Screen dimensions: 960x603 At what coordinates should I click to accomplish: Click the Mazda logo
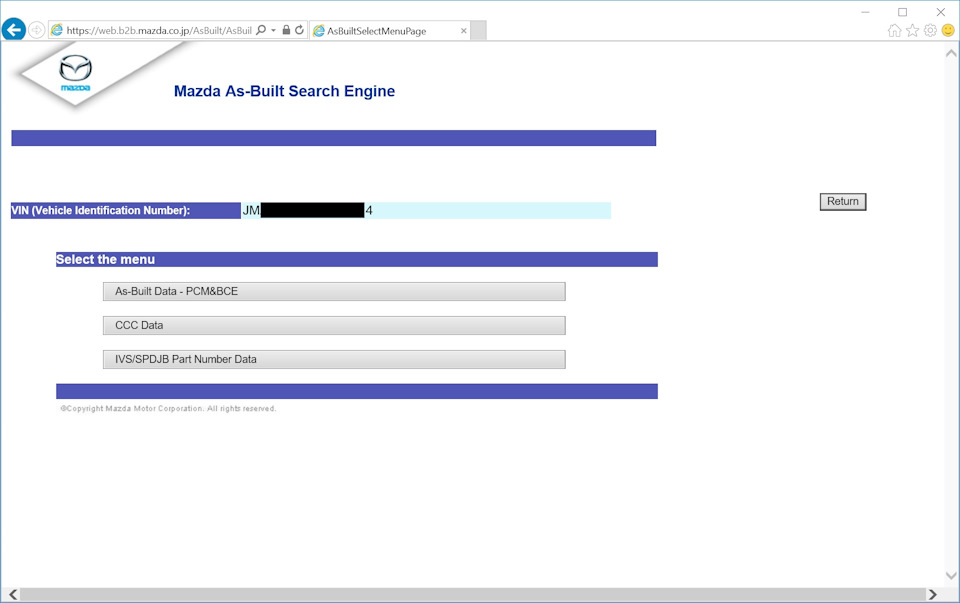75,73
